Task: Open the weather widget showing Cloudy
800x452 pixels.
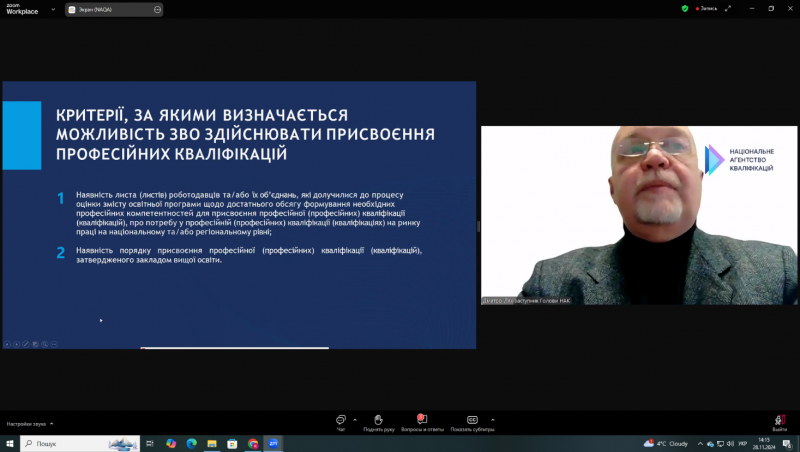Action: tap(667, 443)
